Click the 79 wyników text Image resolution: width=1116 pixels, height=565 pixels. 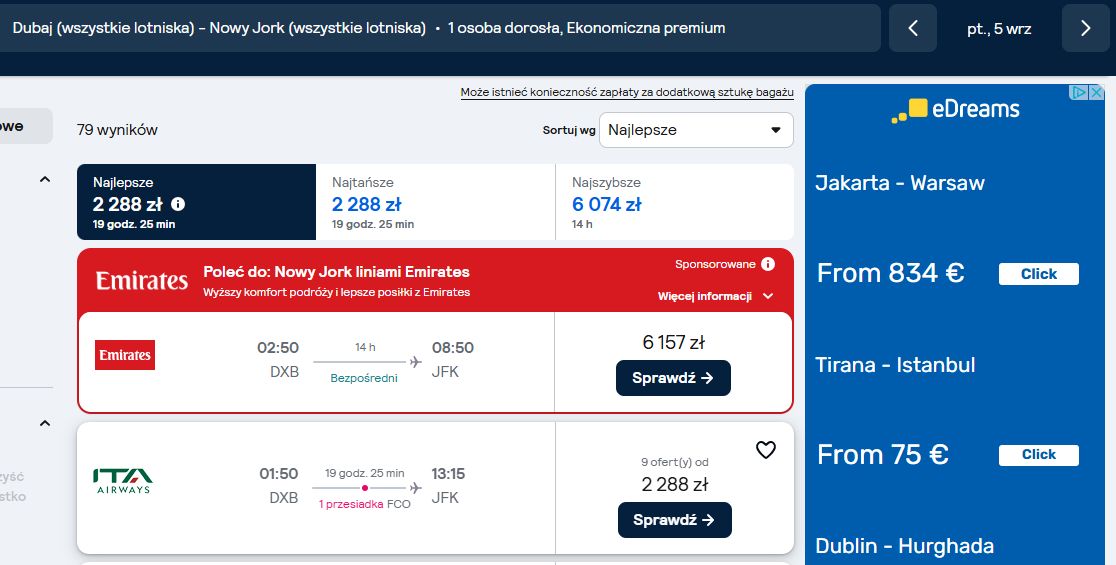point(117,130)
